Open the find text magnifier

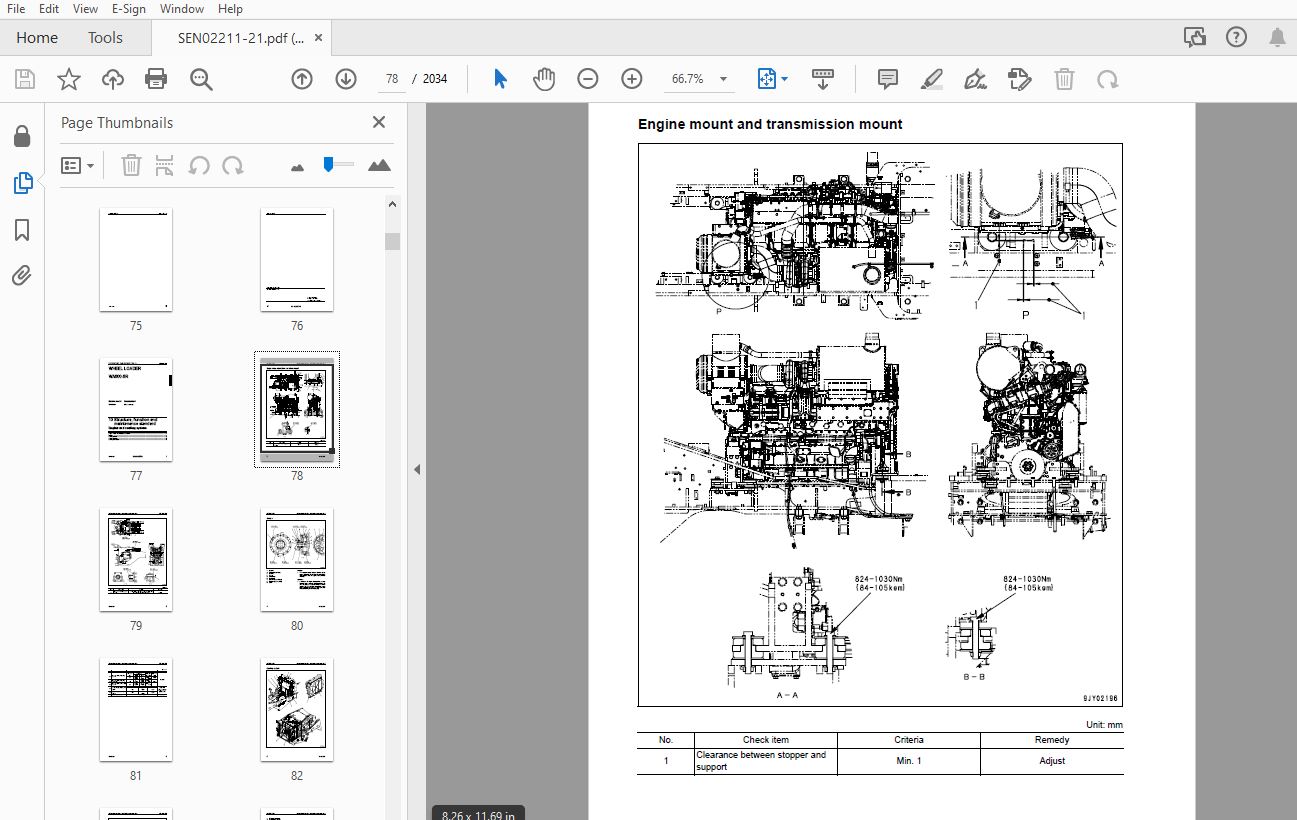click(201, 79)
